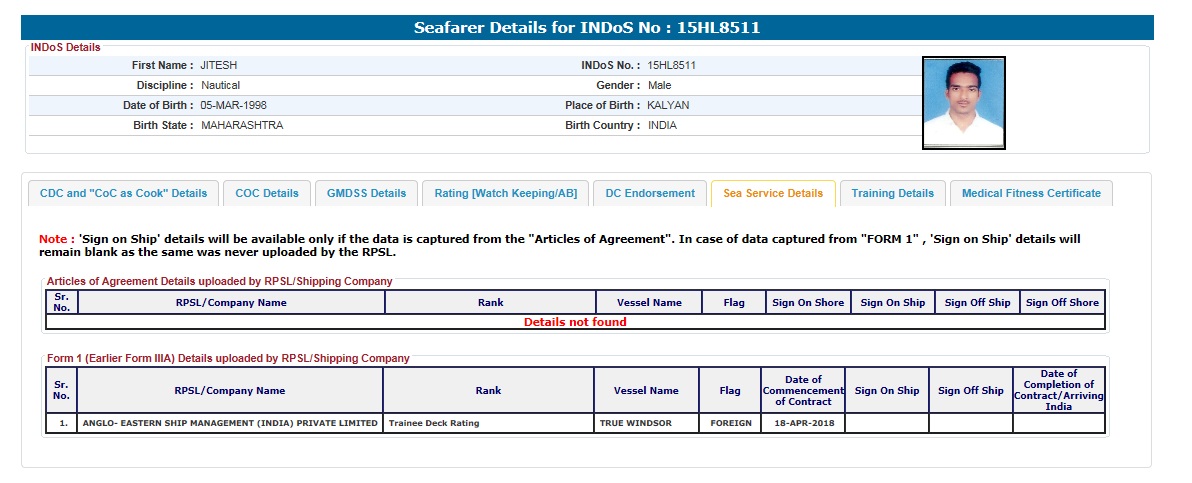Image resolution: width=1192 pixels, height=483 pixels.
Task: Click the Seafarer Details title header bar
Action: [594, 27]
